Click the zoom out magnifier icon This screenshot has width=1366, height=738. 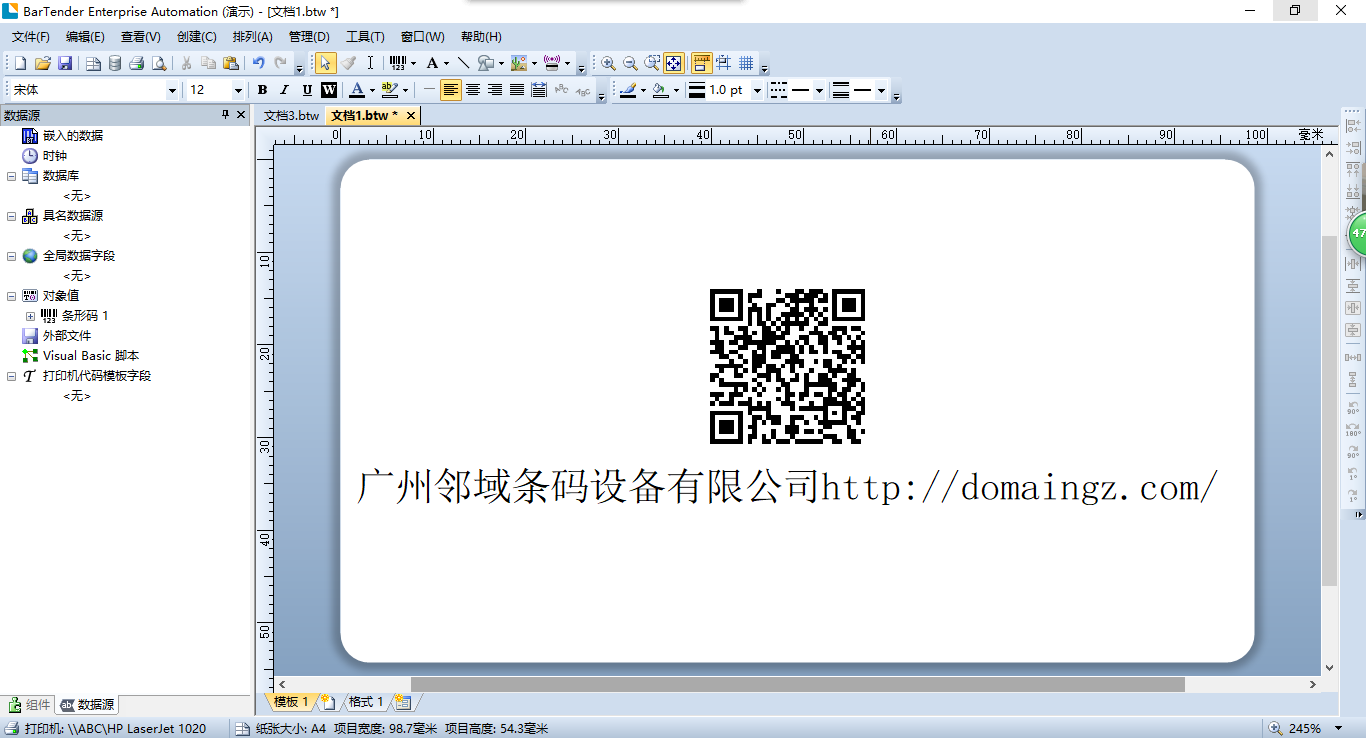pyautogui.click(x=630, y=63)
